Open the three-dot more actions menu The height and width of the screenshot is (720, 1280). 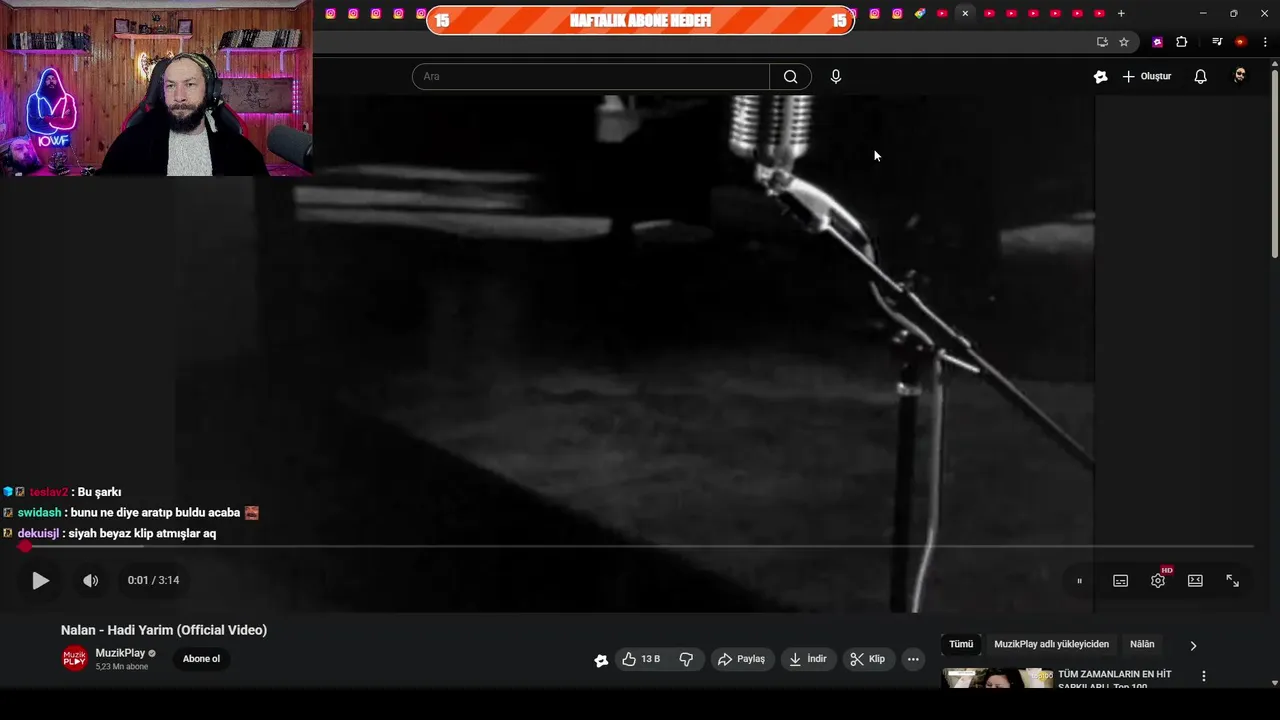point(913,659)
